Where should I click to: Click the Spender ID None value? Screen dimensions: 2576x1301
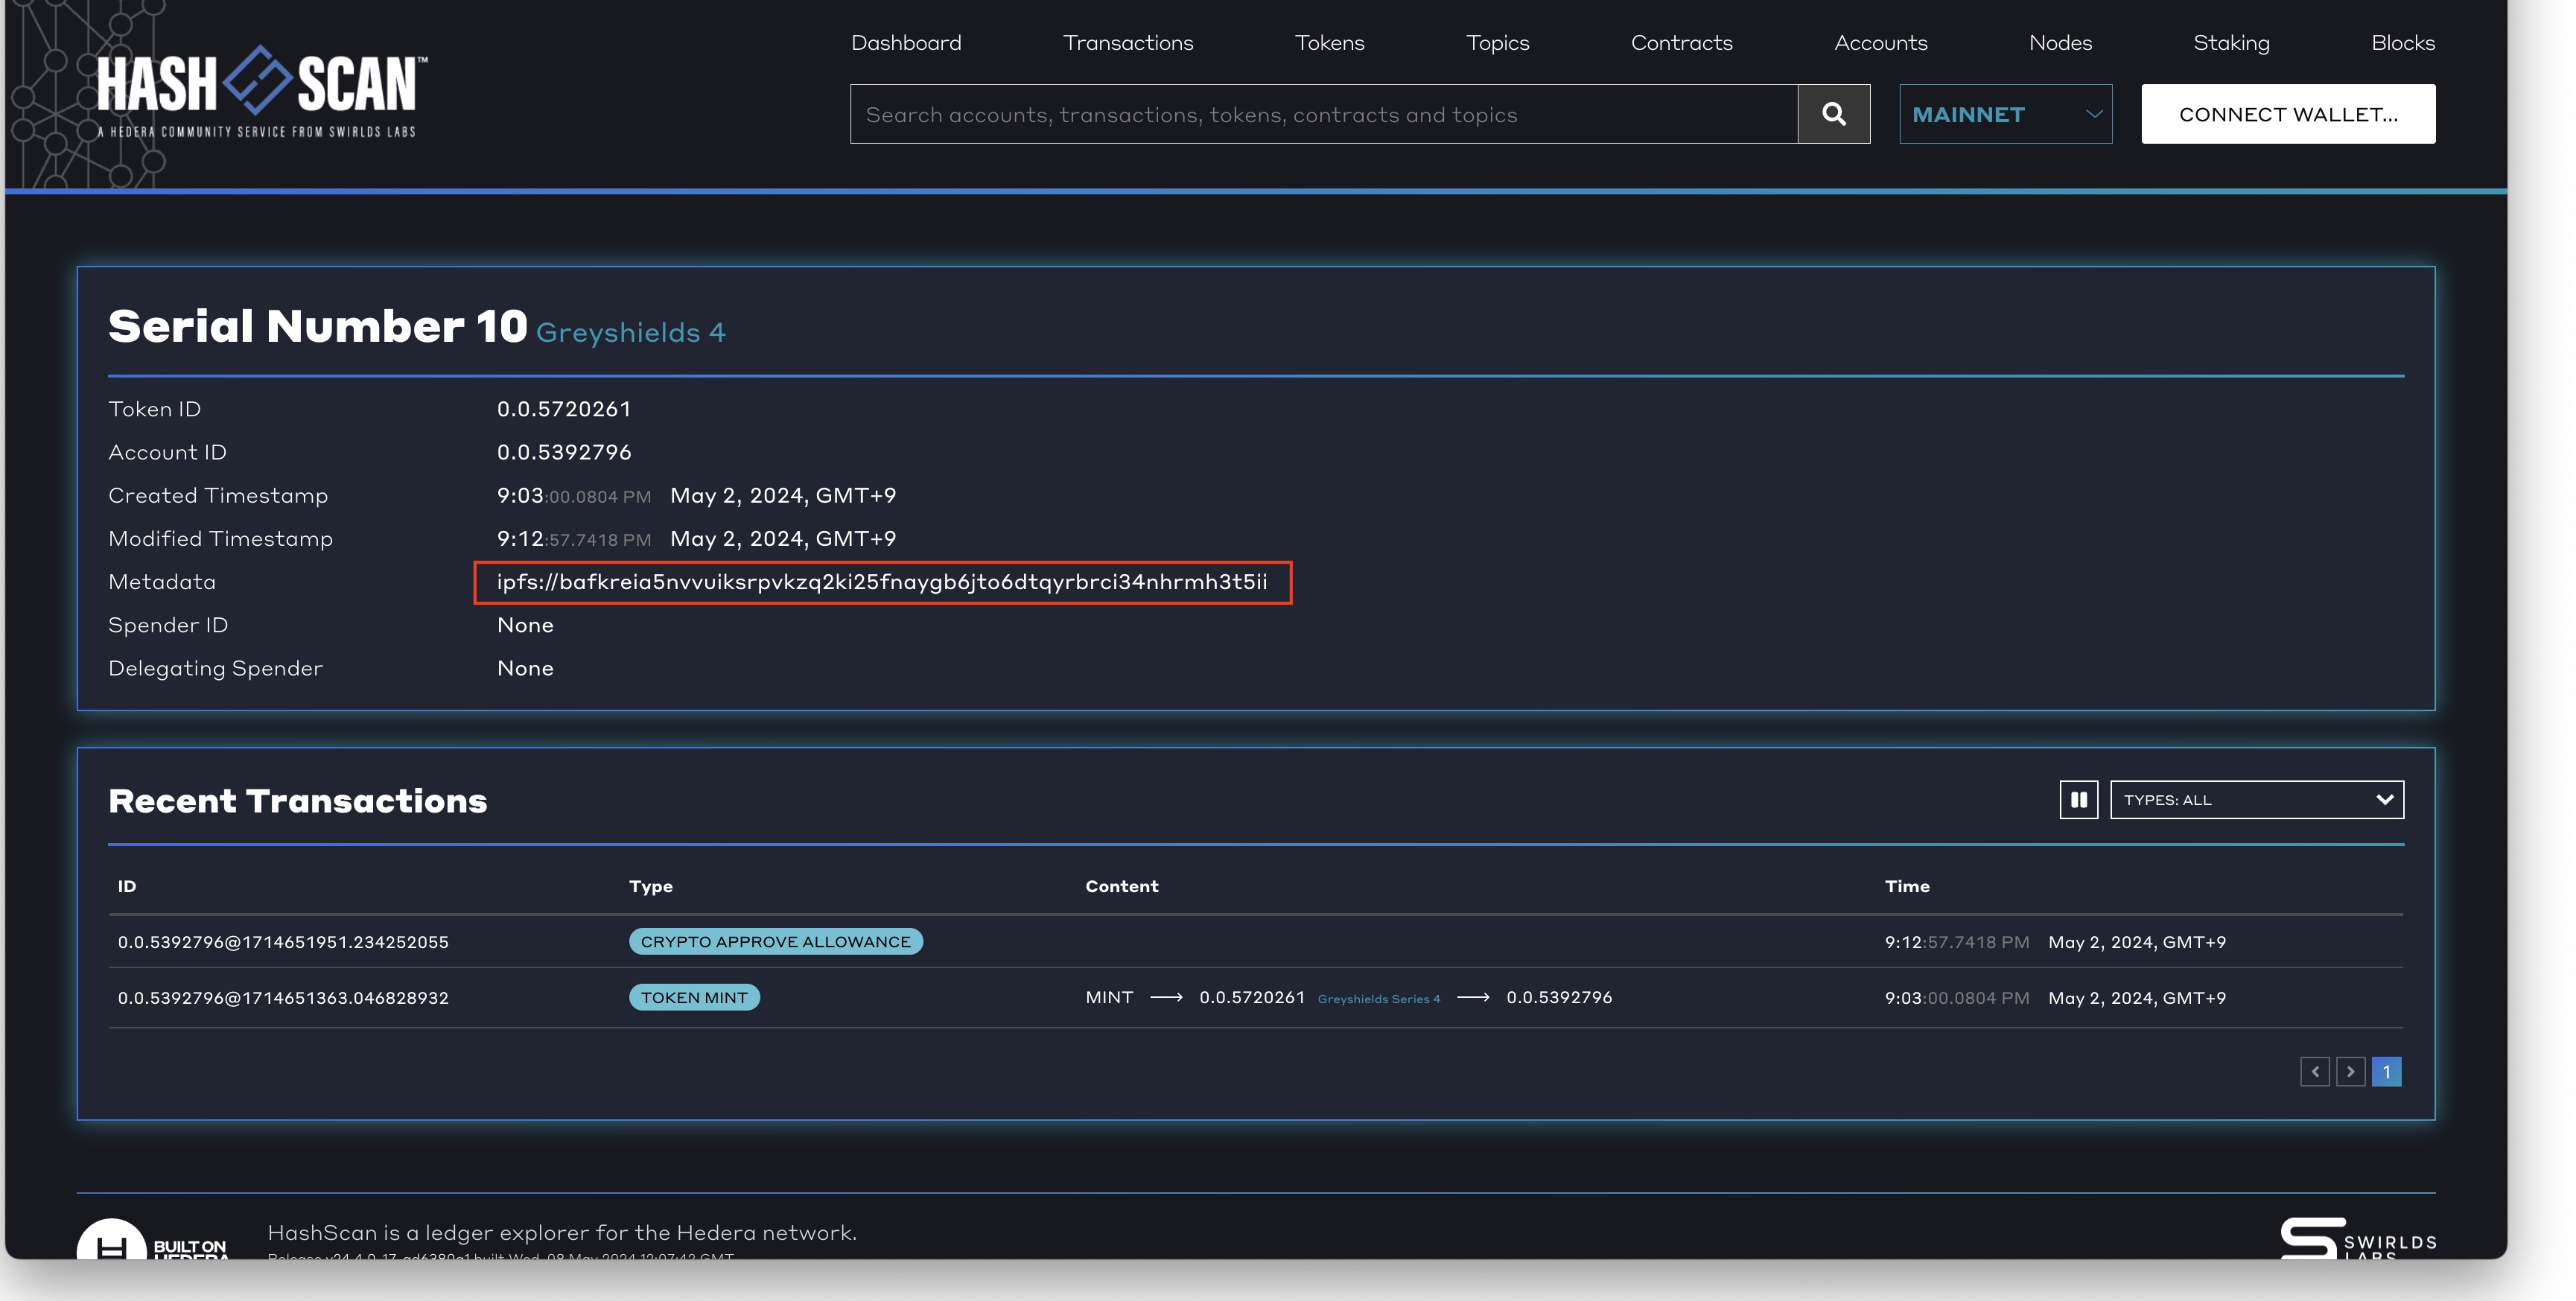[525, 624]
